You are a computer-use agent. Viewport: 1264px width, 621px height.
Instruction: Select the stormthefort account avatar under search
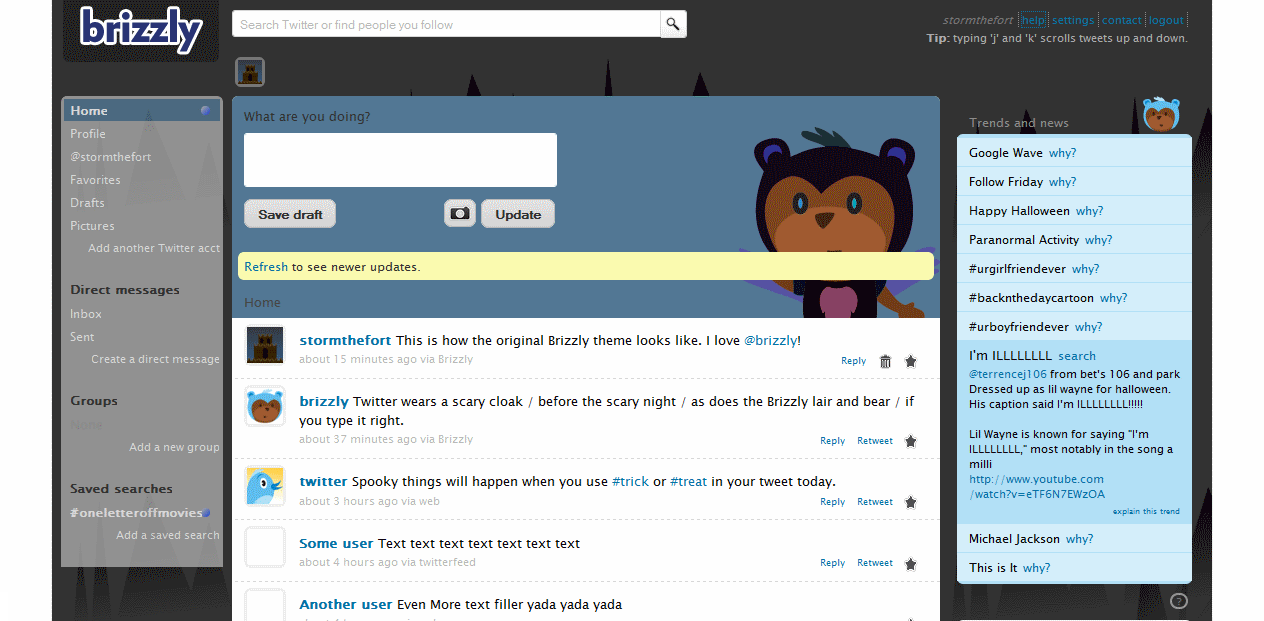pos(250,72)
